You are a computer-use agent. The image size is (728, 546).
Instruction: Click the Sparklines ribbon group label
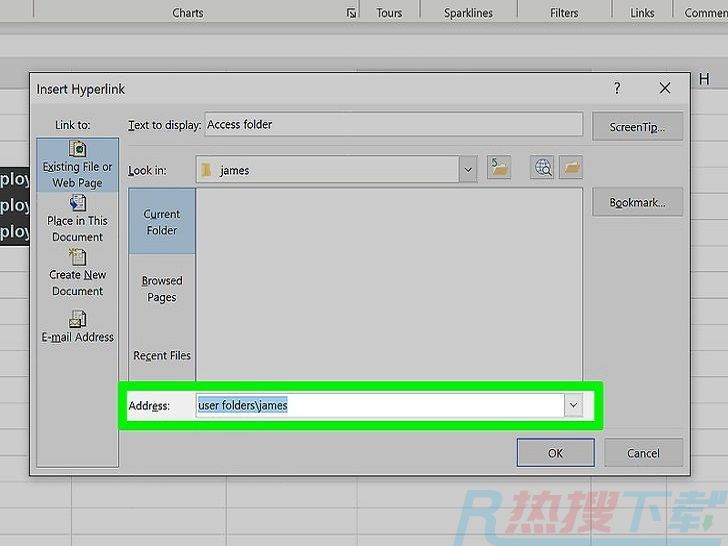(x=468, y=13)
